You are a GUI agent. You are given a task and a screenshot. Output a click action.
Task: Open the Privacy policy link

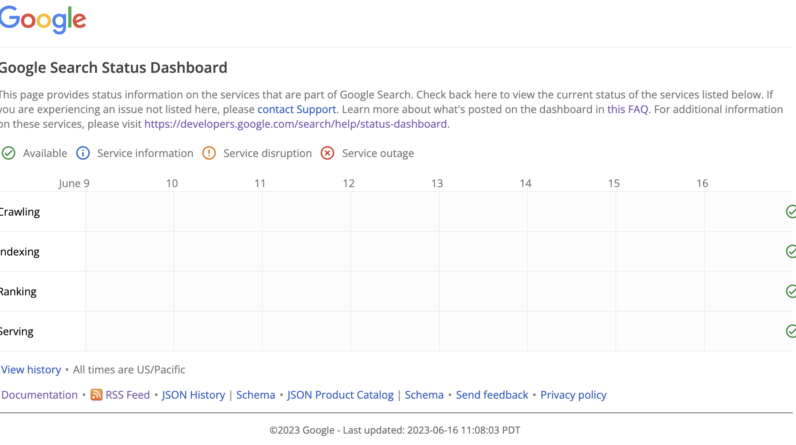click(x=573, y=395)
